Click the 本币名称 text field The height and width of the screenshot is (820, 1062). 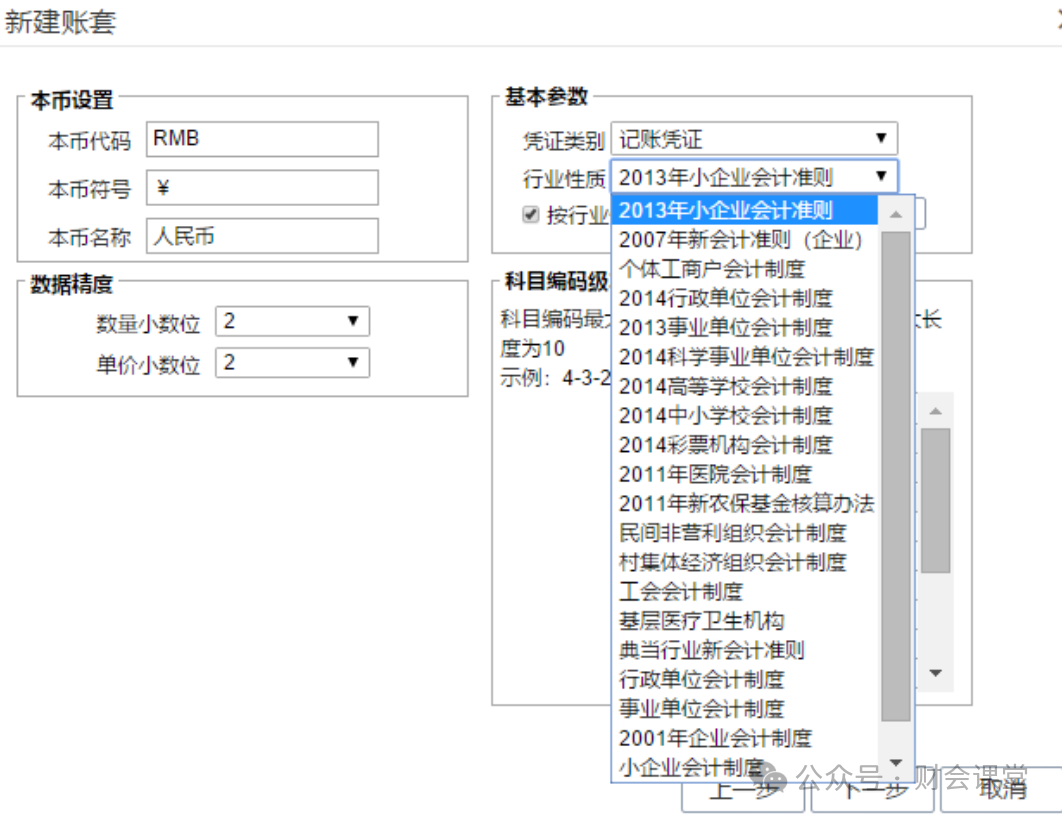click(262, 236)
